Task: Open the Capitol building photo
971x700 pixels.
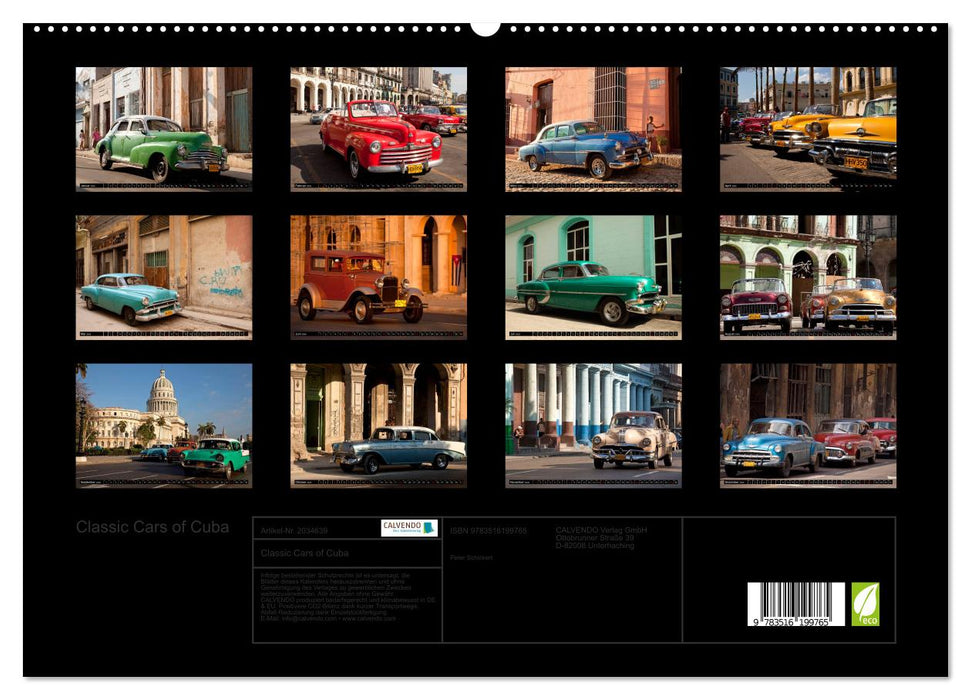Action: point(164,425)
